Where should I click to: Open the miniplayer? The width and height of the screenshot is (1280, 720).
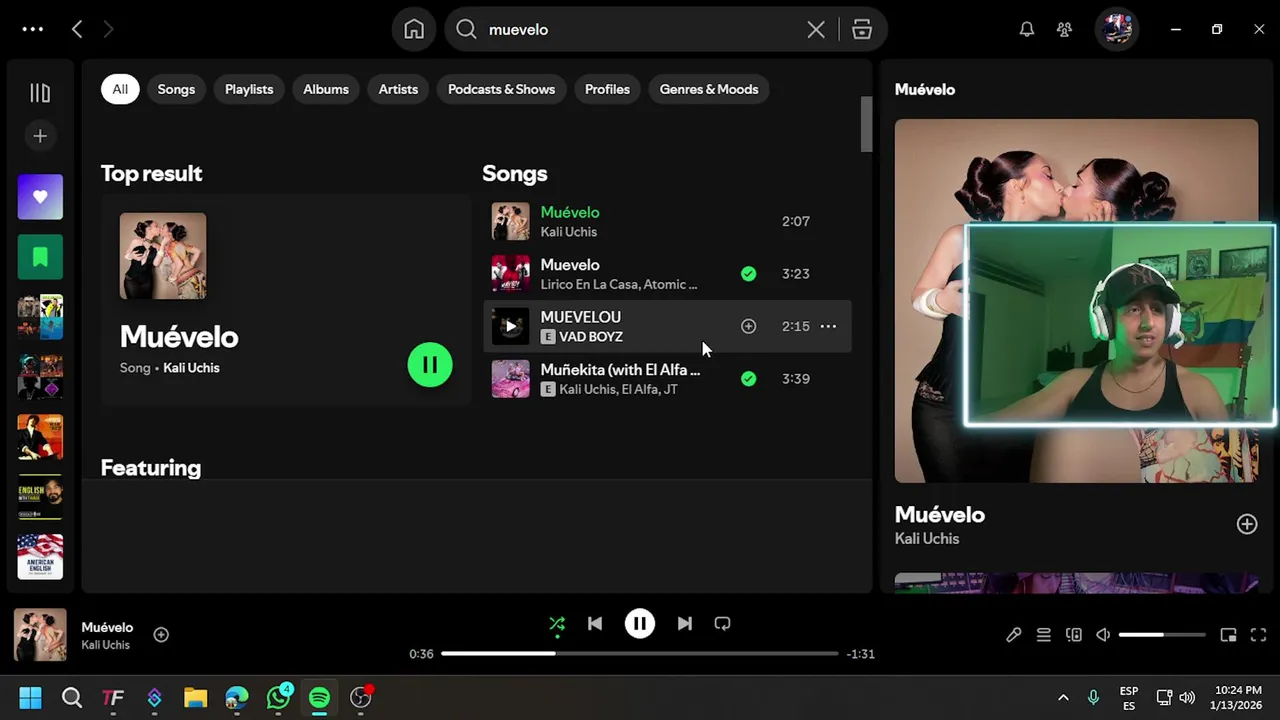point(1228,635)
